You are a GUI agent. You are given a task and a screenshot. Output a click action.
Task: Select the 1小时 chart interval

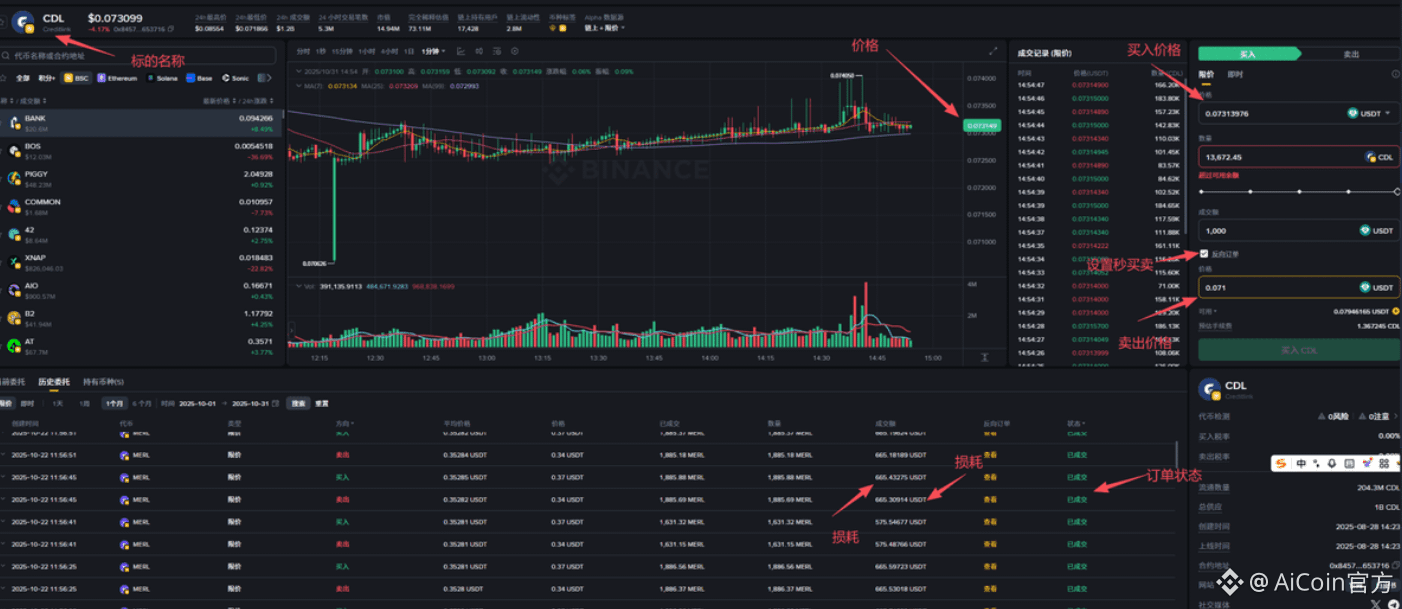click(366, 51)
